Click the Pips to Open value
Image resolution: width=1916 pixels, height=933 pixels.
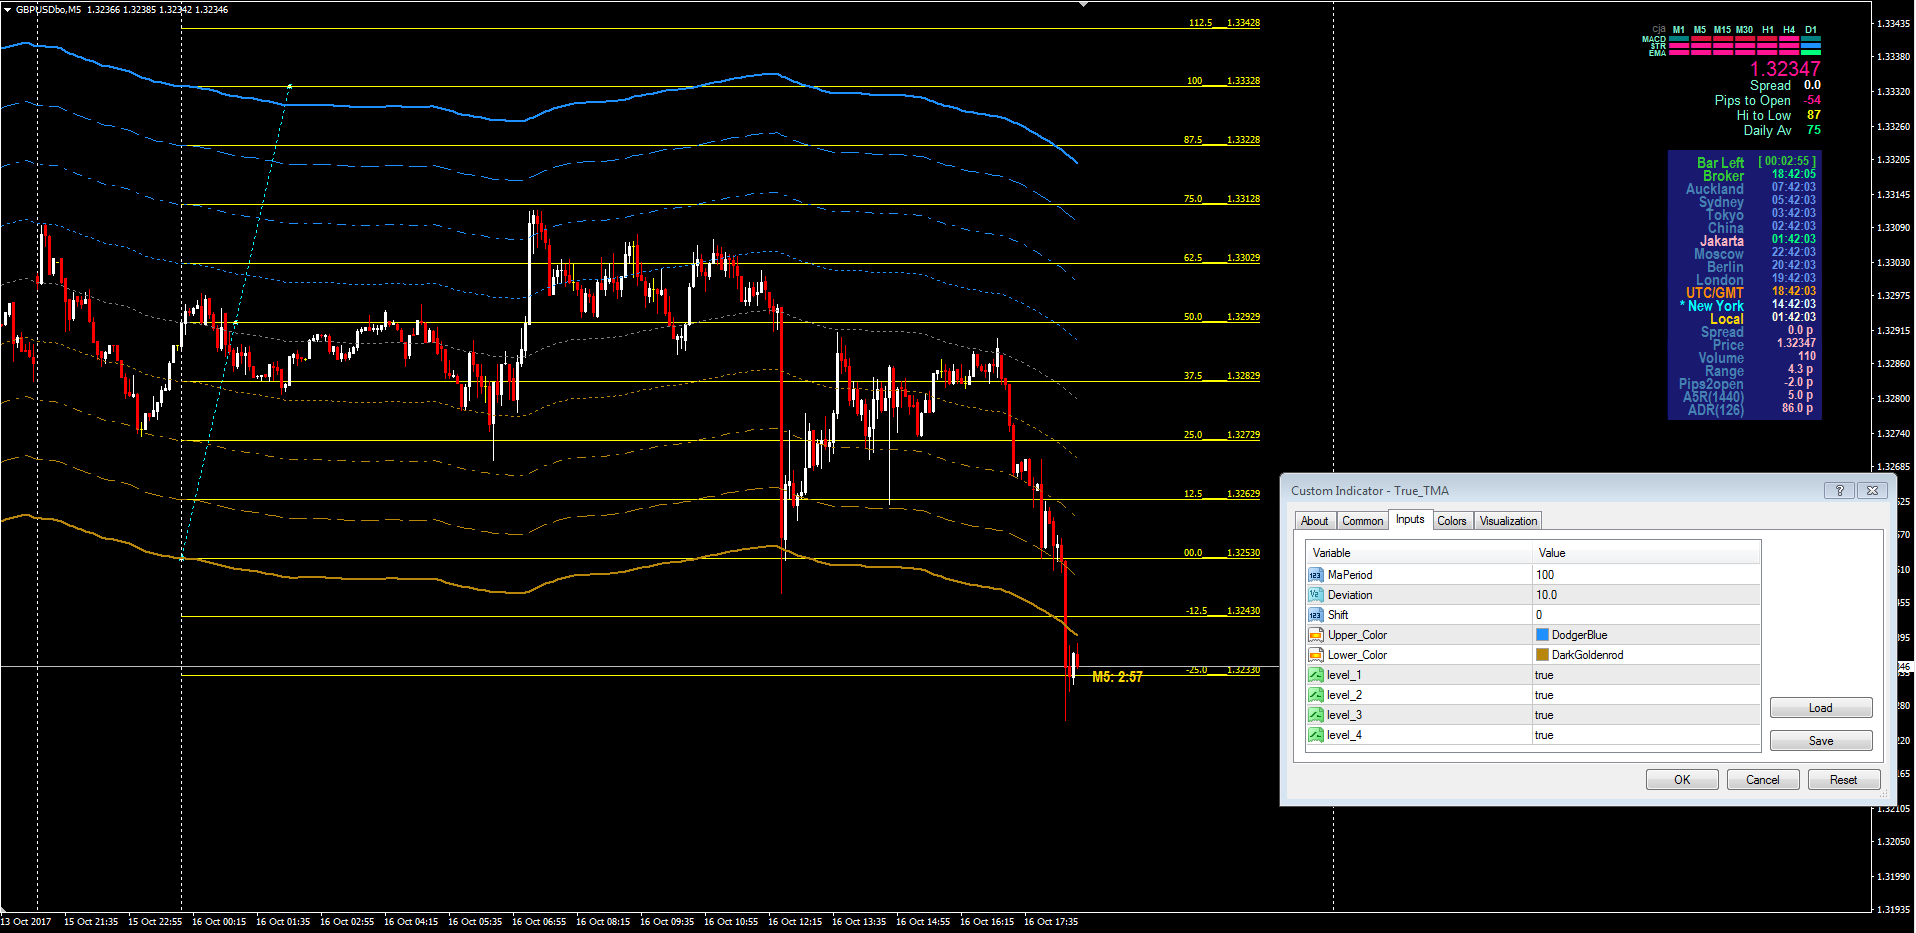click(1812, 100)
